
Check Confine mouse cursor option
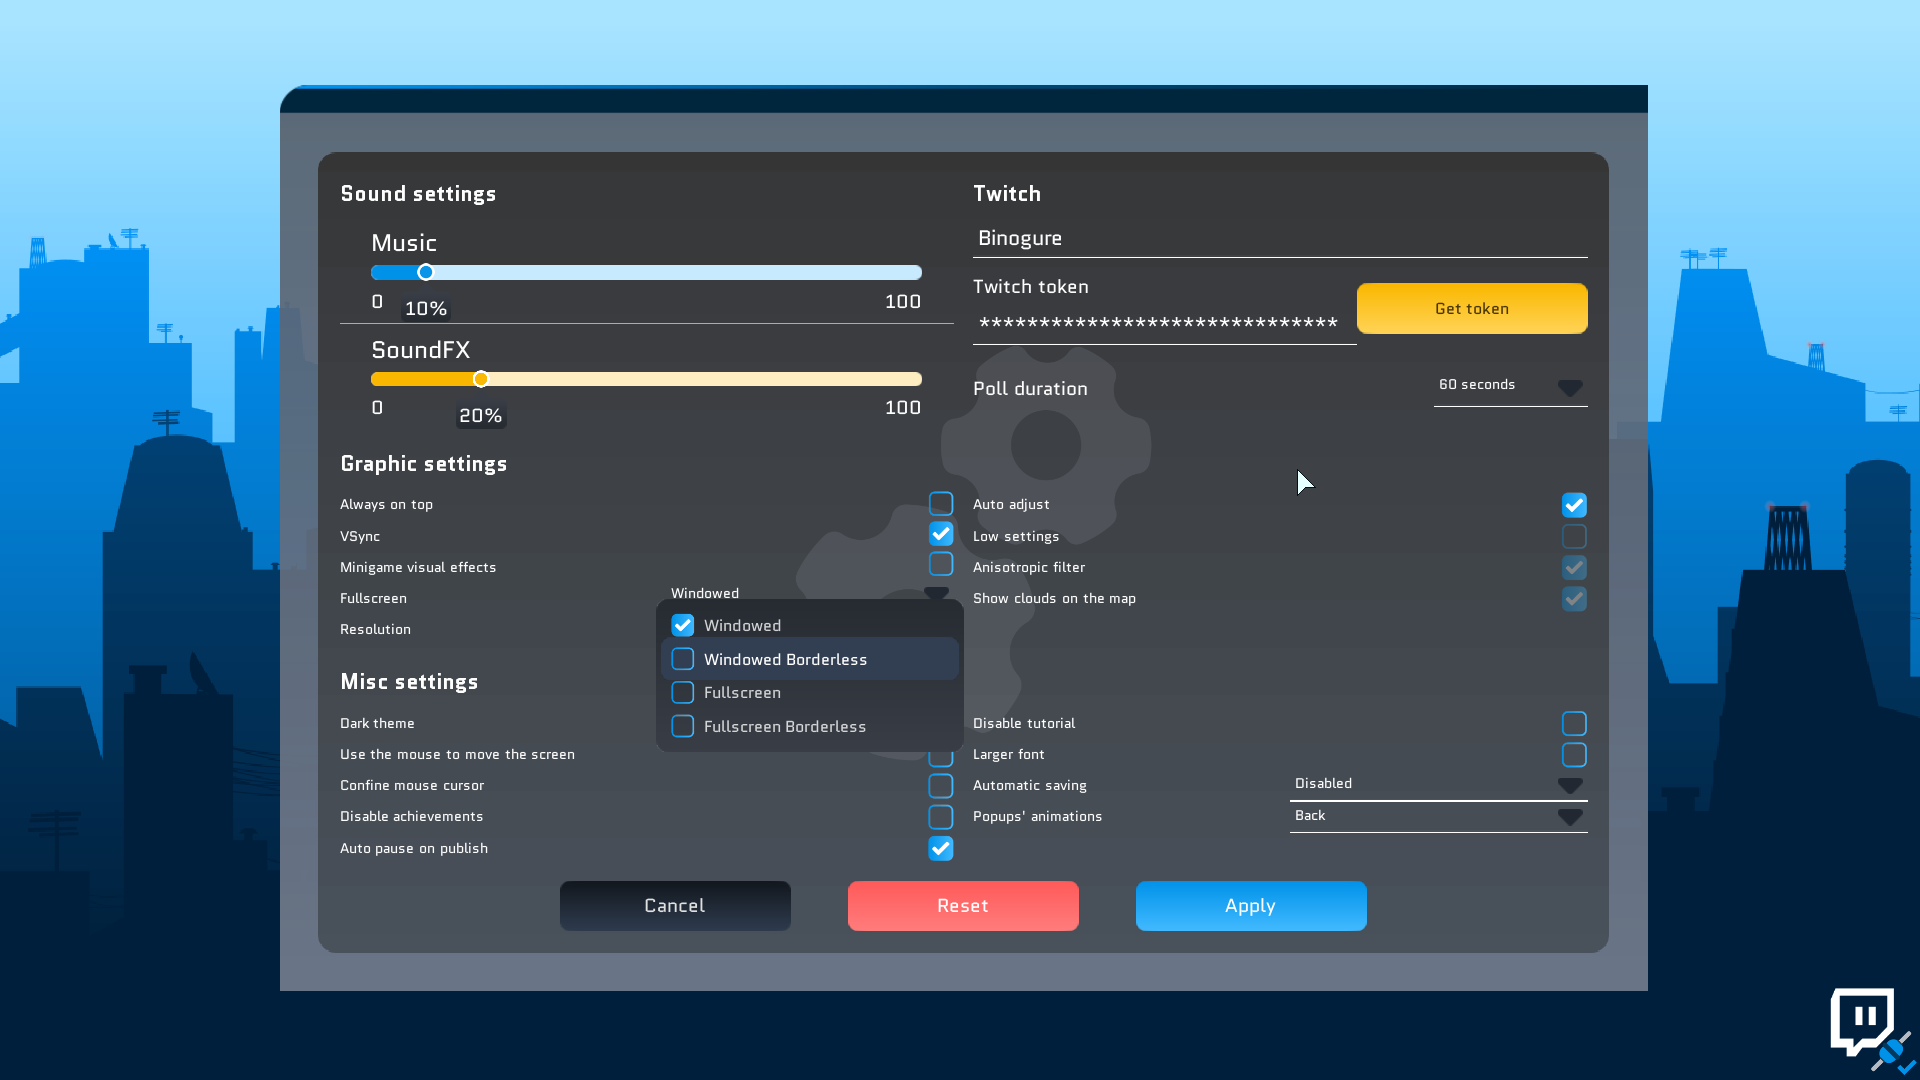[x=941, y=785]
